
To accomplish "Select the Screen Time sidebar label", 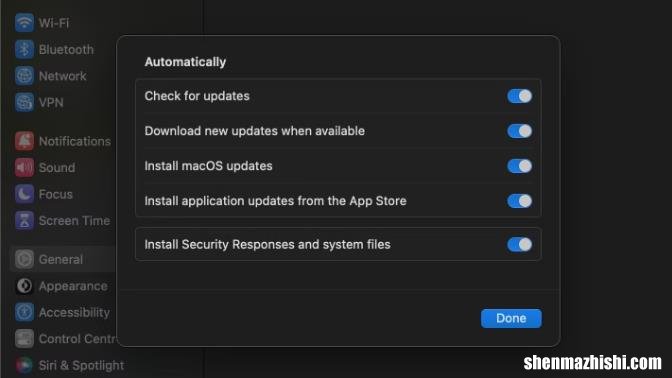I will 74,221.
